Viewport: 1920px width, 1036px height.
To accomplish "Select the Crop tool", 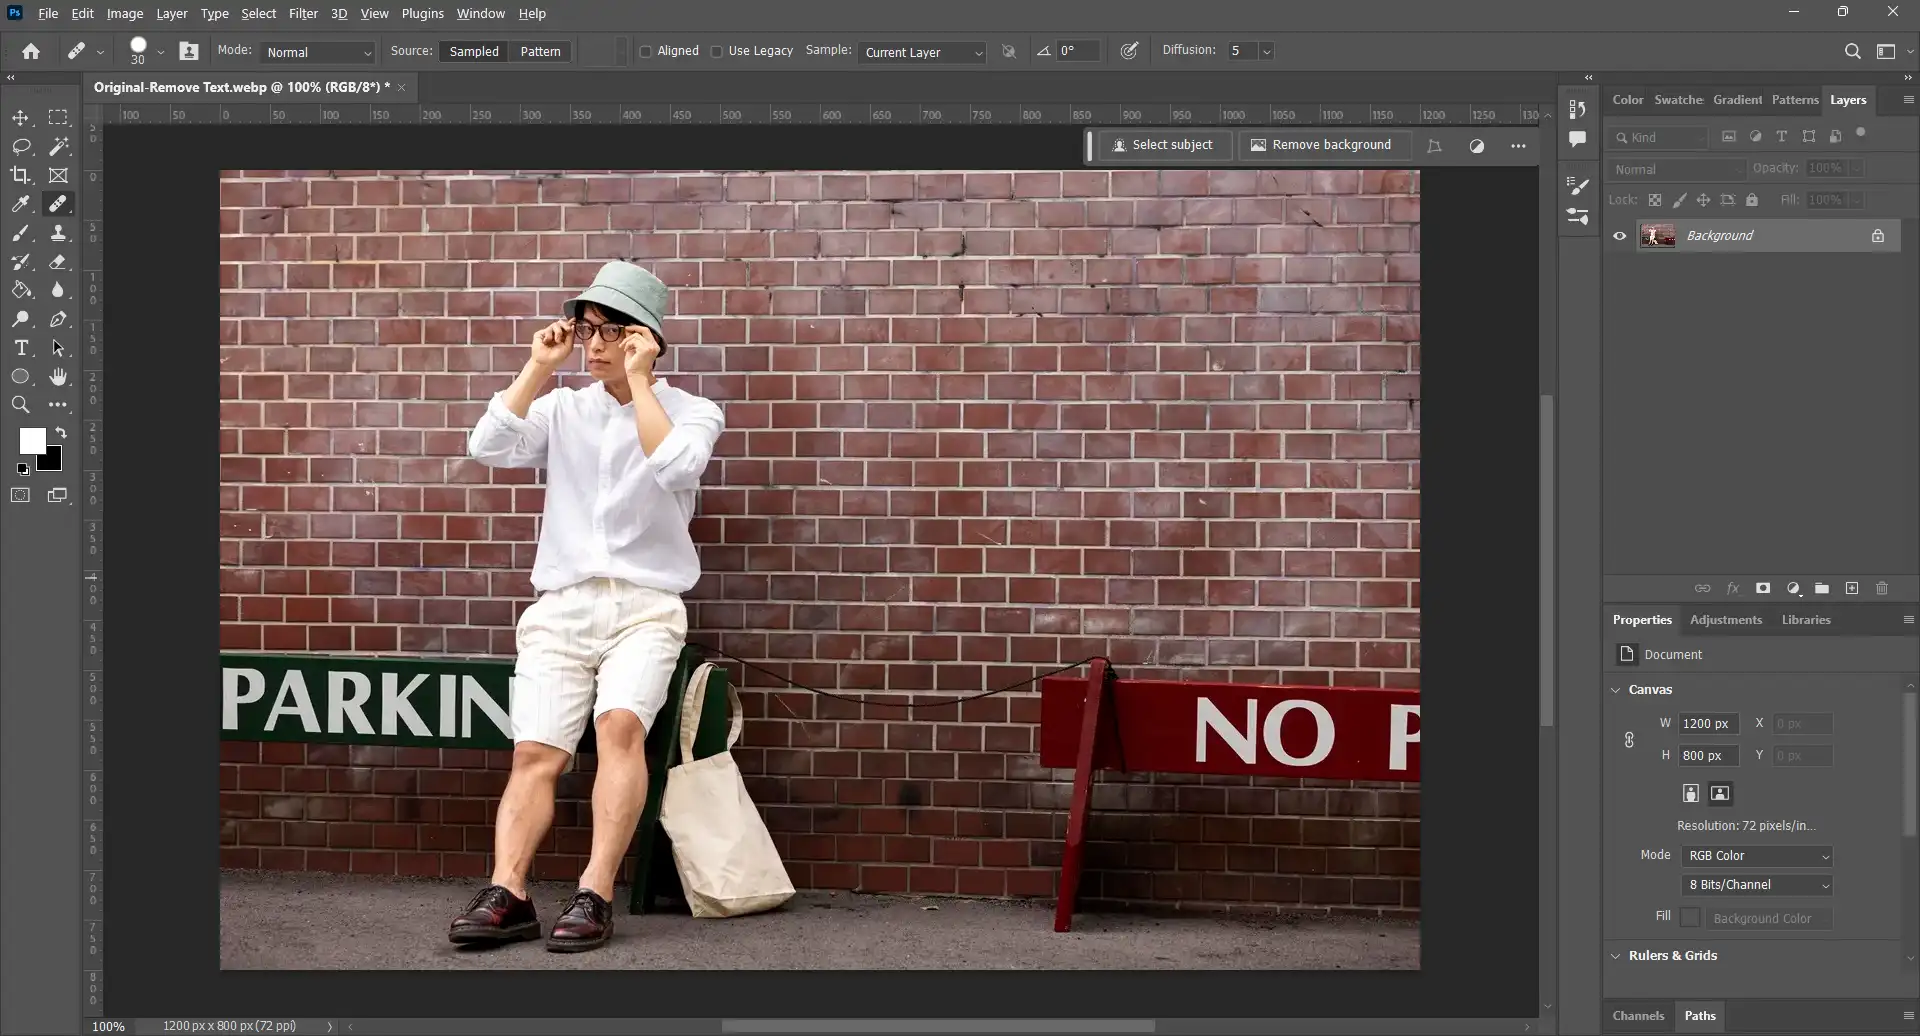I will pyautogui.click(x=20, y=176).
